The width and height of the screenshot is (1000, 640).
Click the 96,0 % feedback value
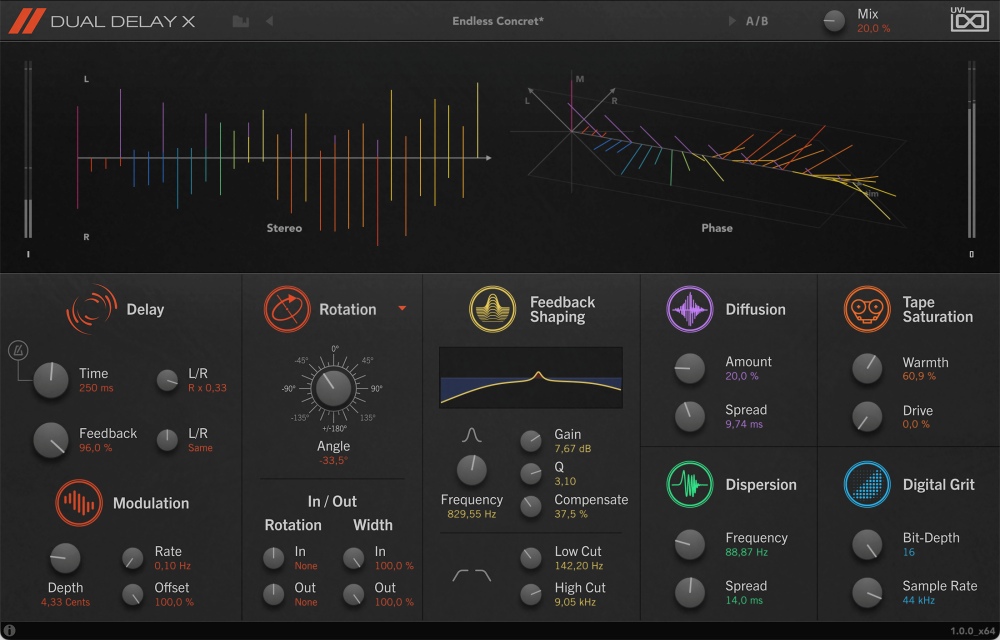click(x=96, y=448)
